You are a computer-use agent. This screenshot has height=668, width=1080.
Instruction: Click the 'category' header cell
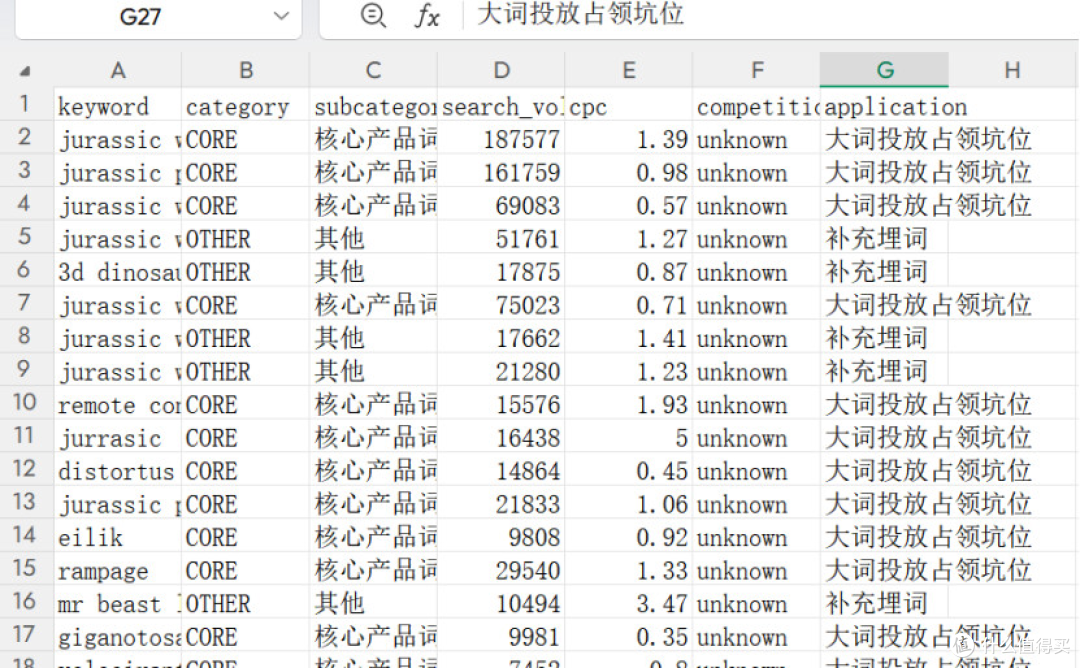[246, 105]
